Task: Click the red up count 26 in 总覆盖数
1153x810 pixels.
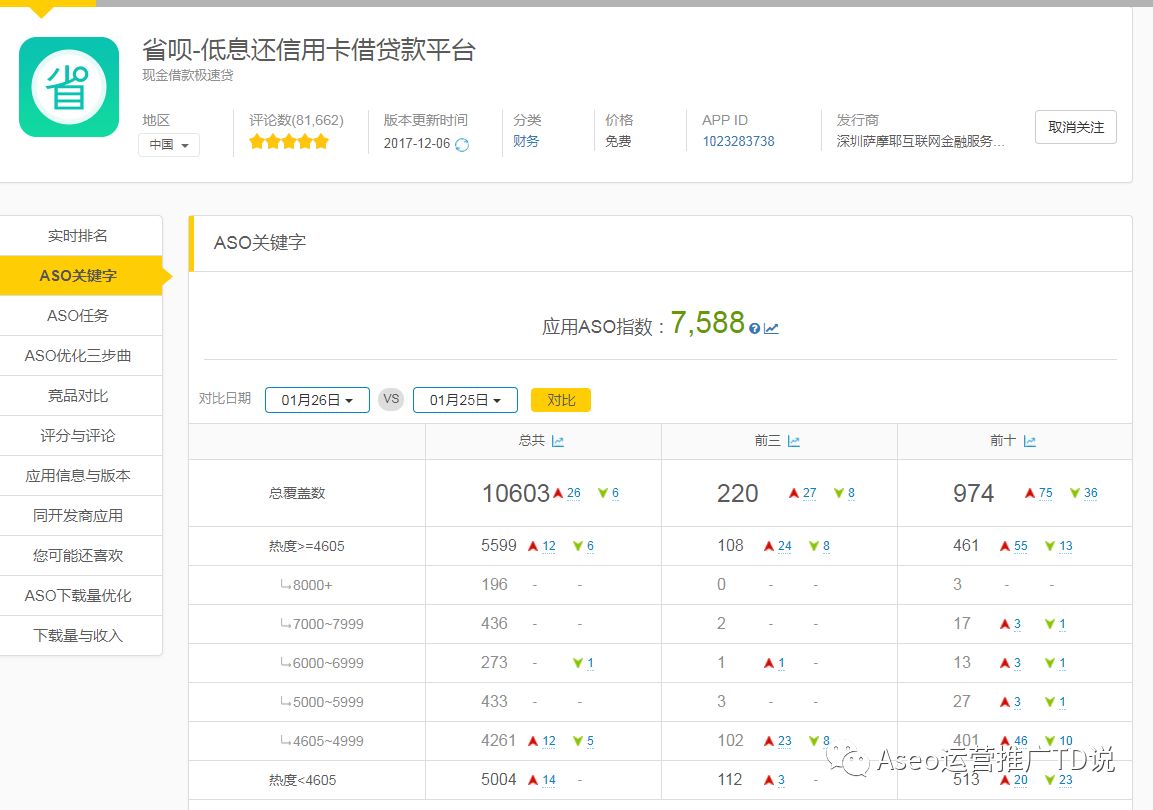Action: tap(573, 493)
